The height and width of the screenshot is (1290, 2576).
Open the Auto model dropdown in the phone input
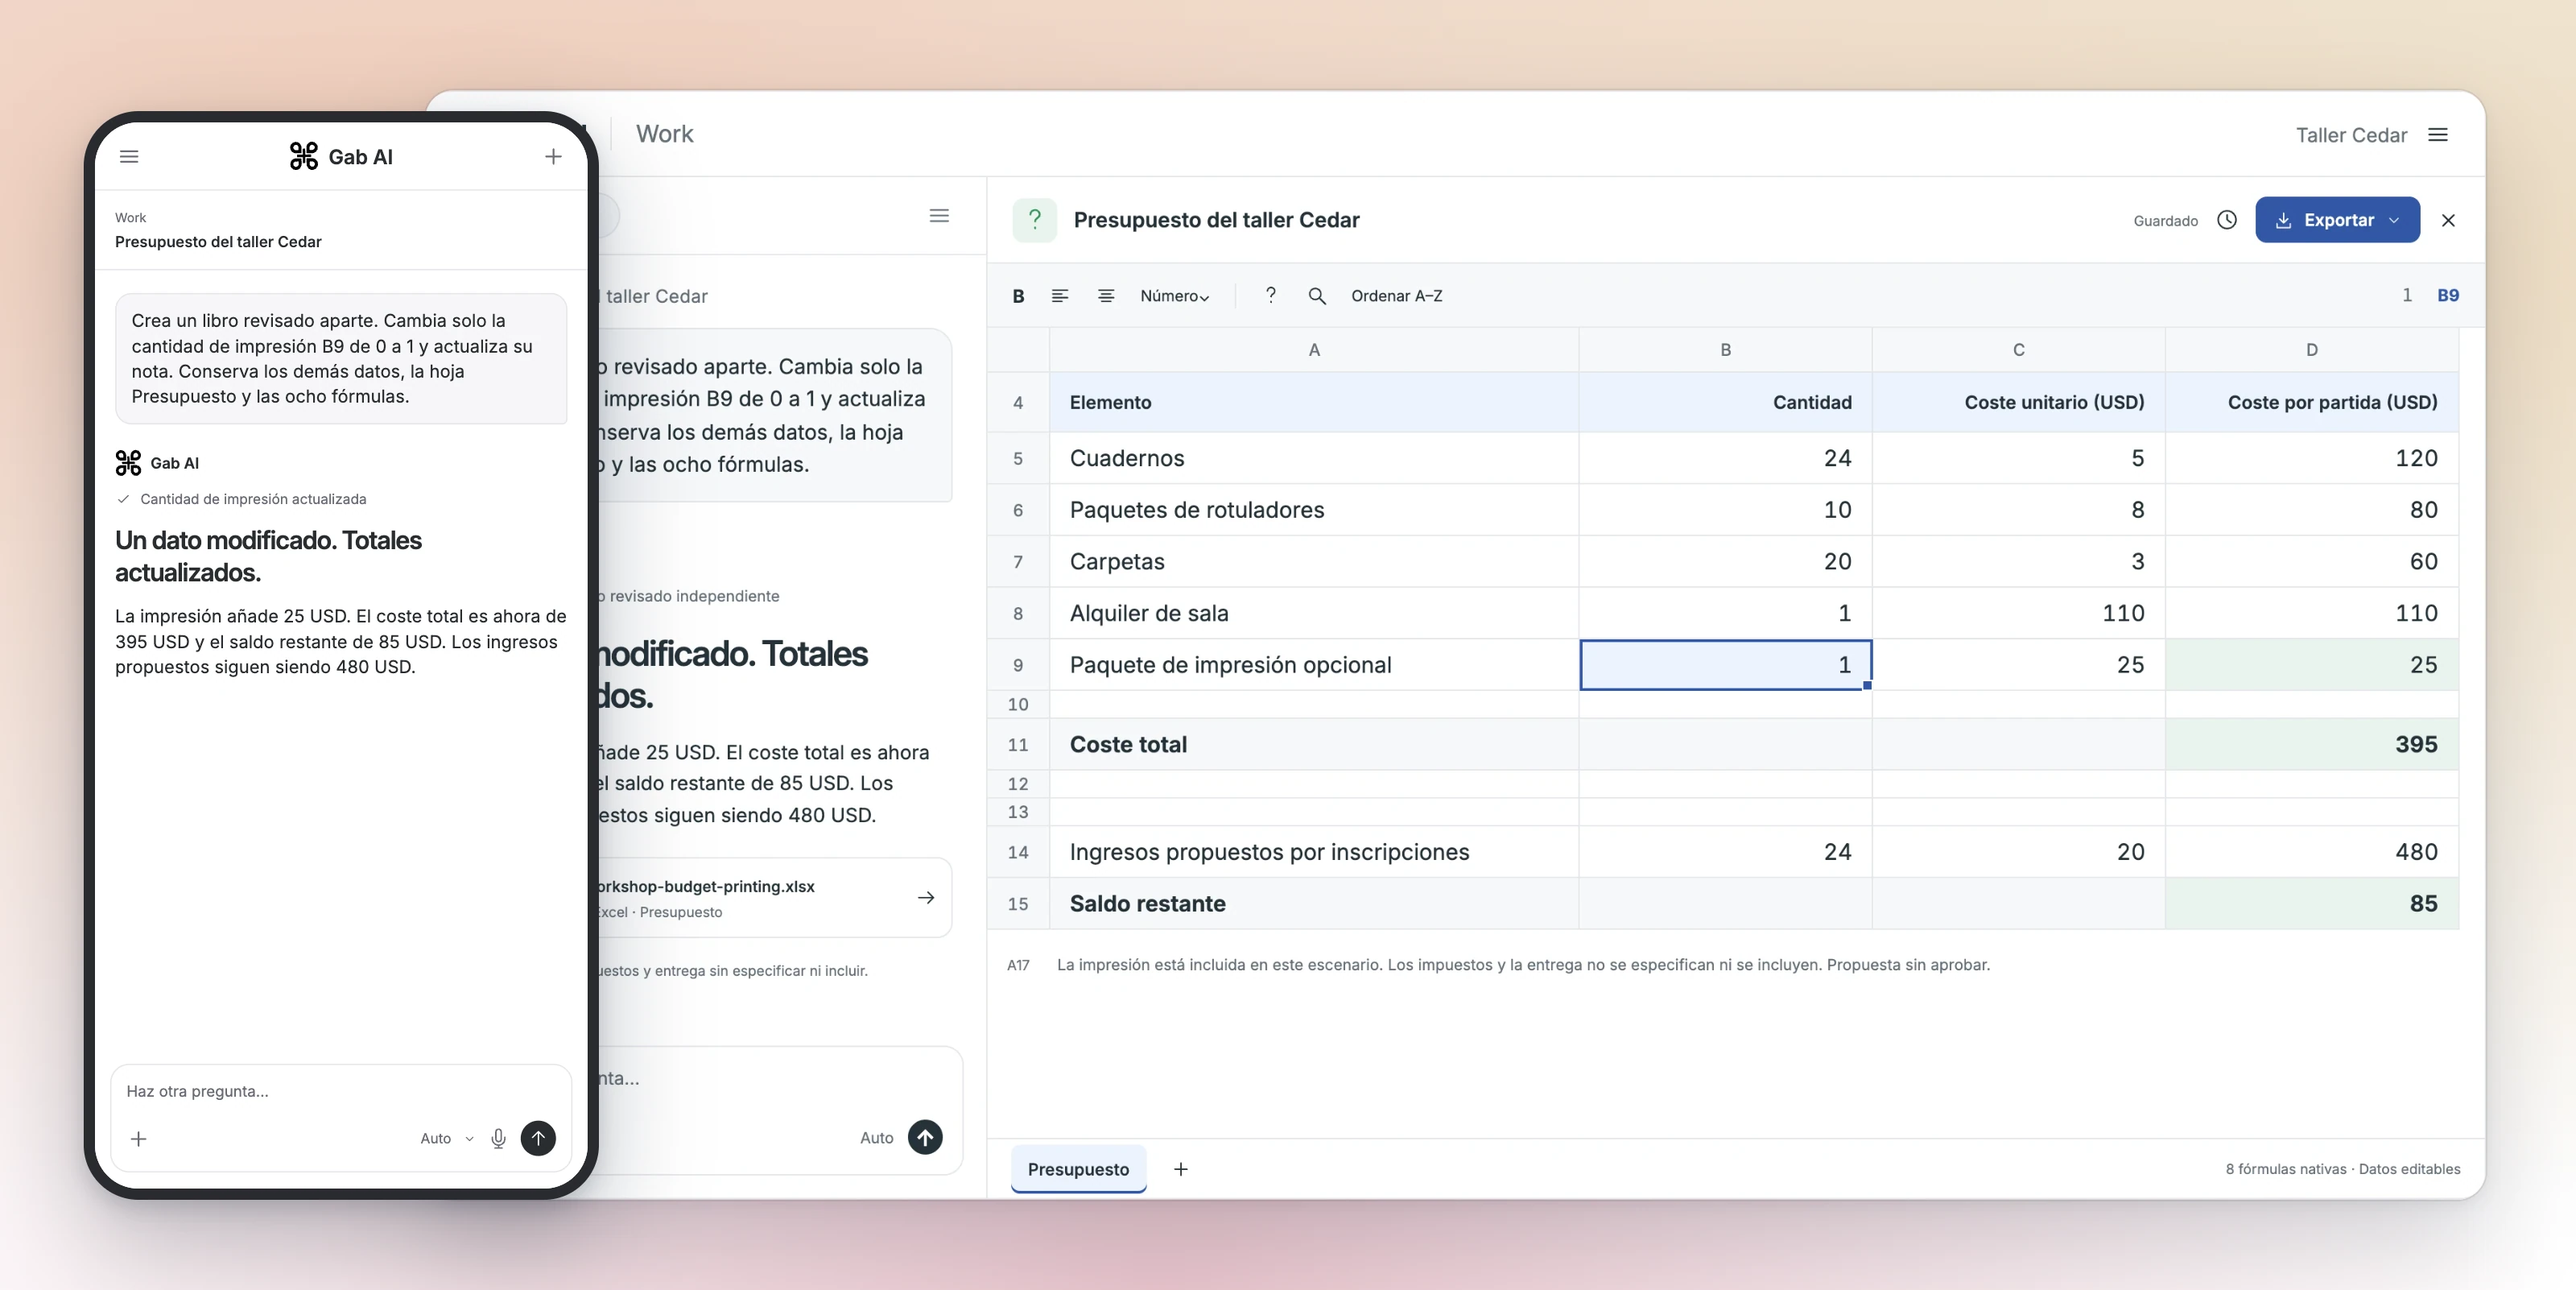(x=447, y=1138)
